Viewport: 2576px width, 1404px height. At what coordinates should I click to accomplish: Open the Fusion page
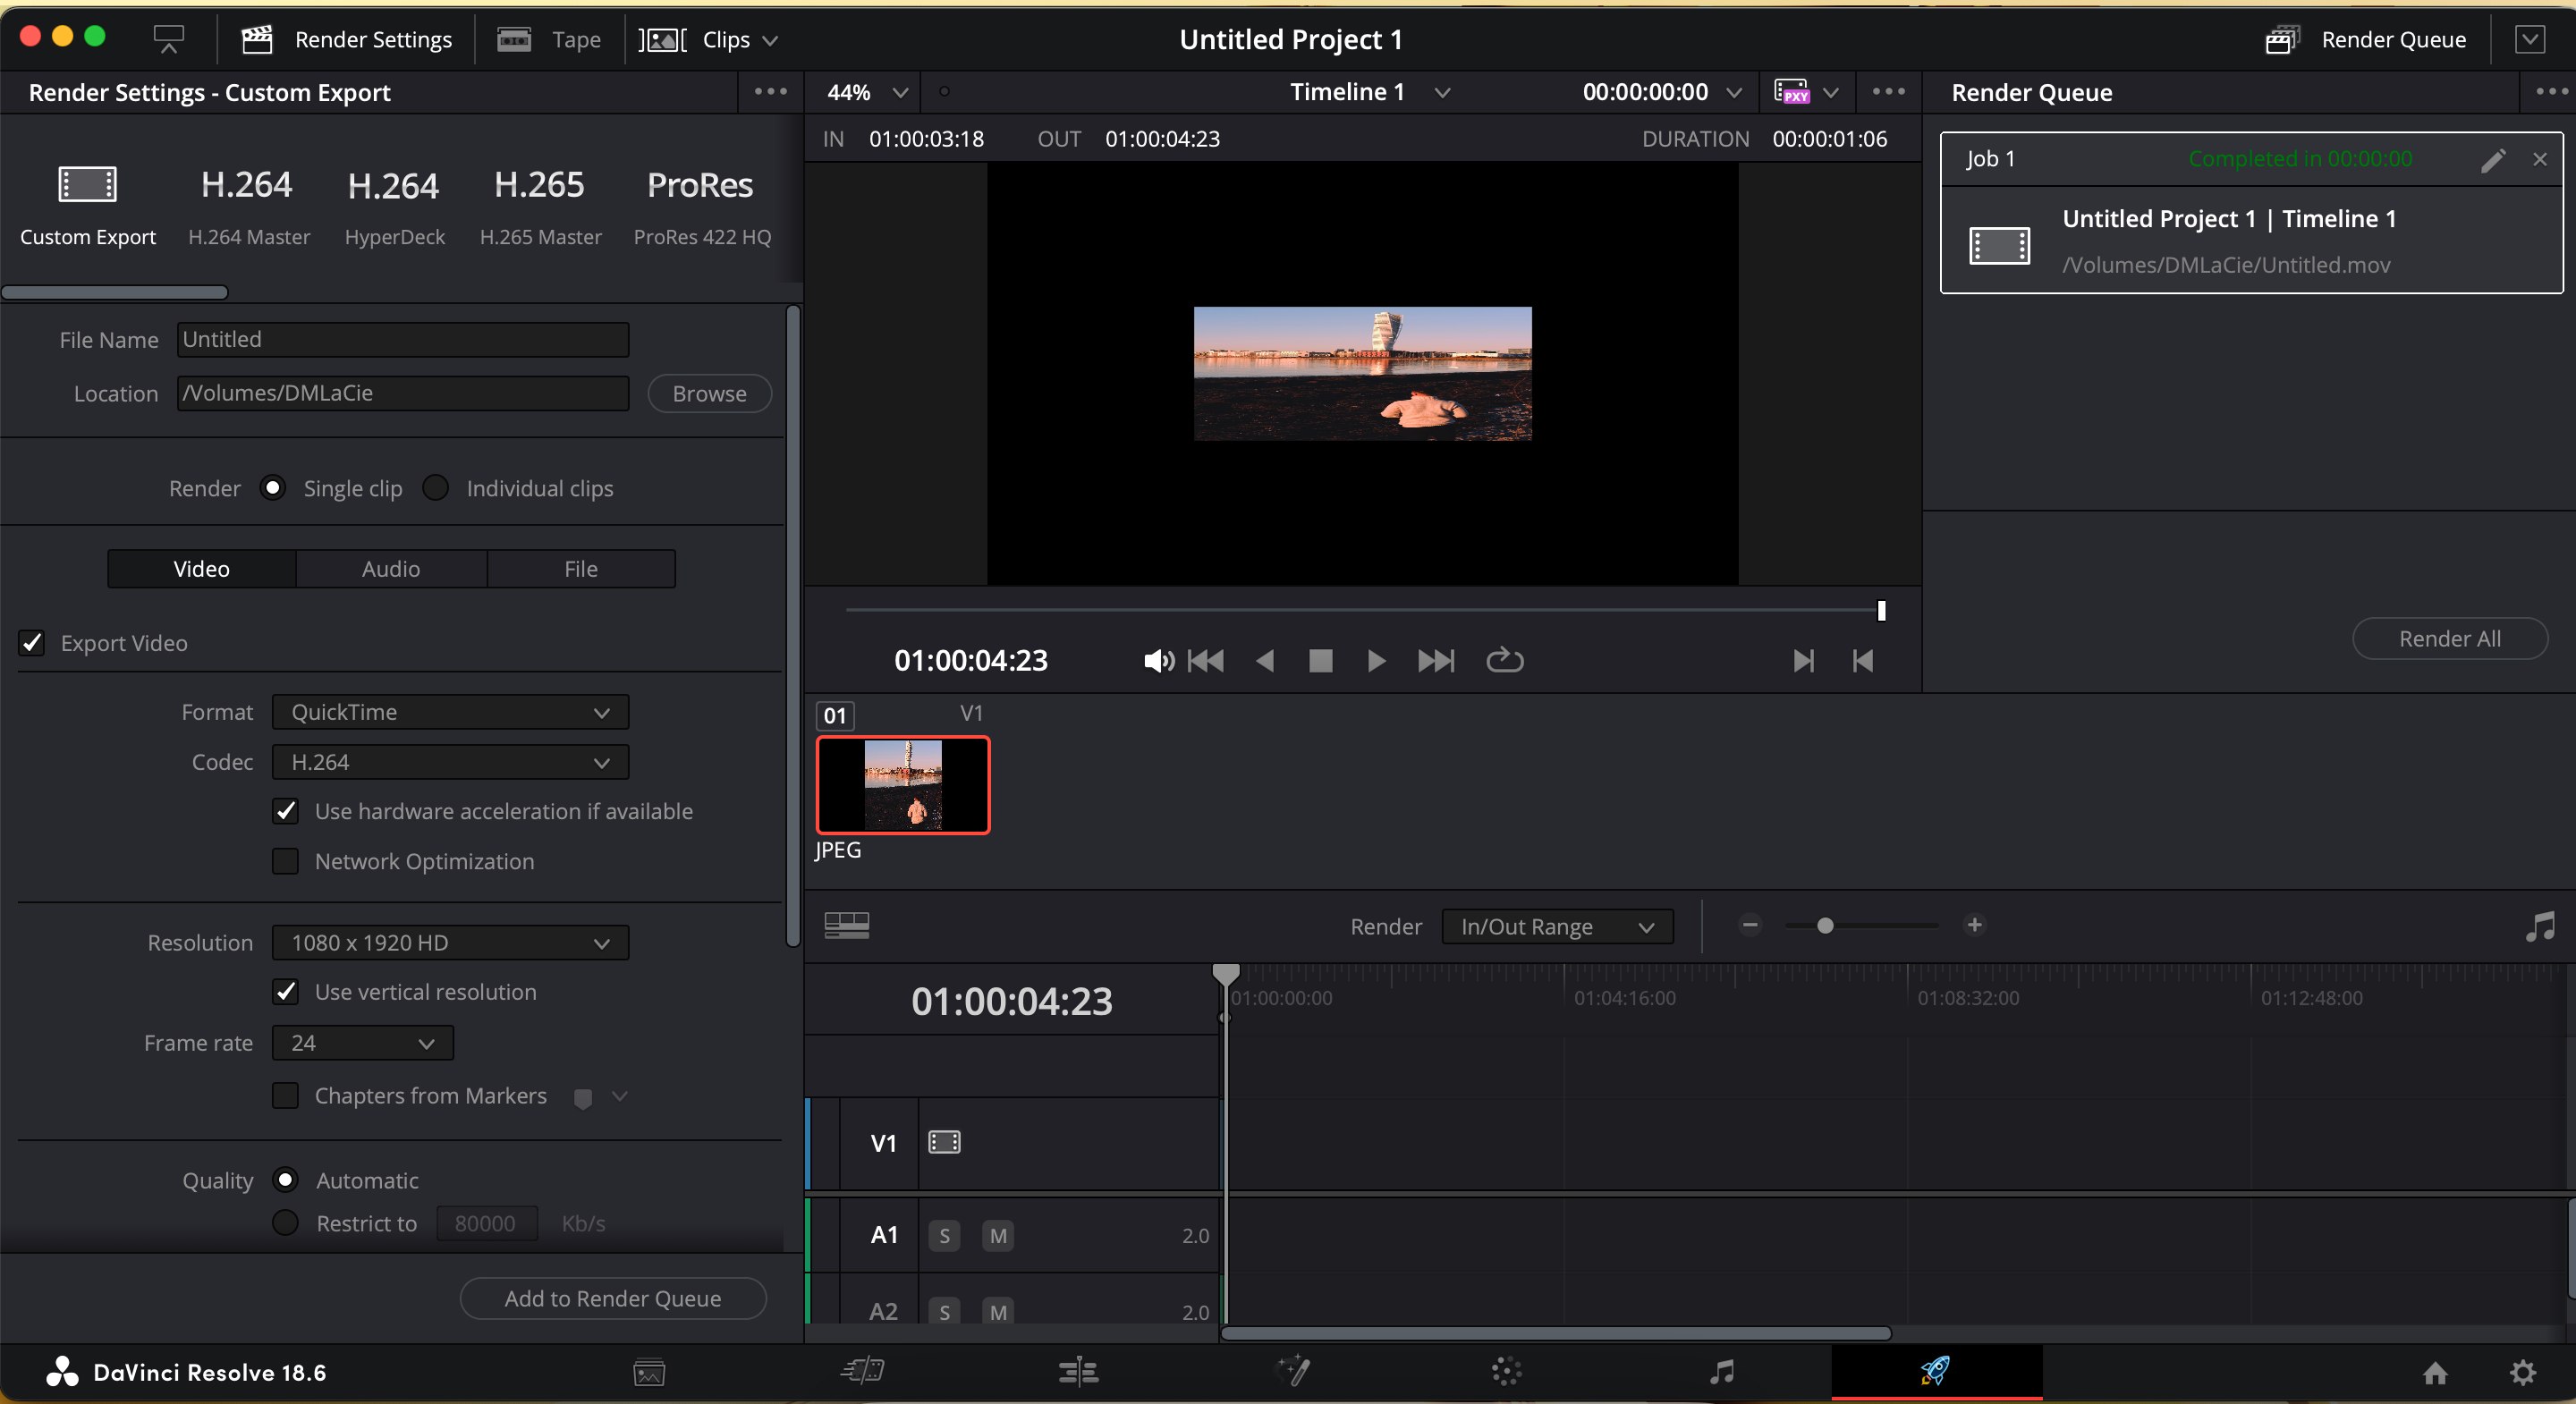pos(1292,1372)
